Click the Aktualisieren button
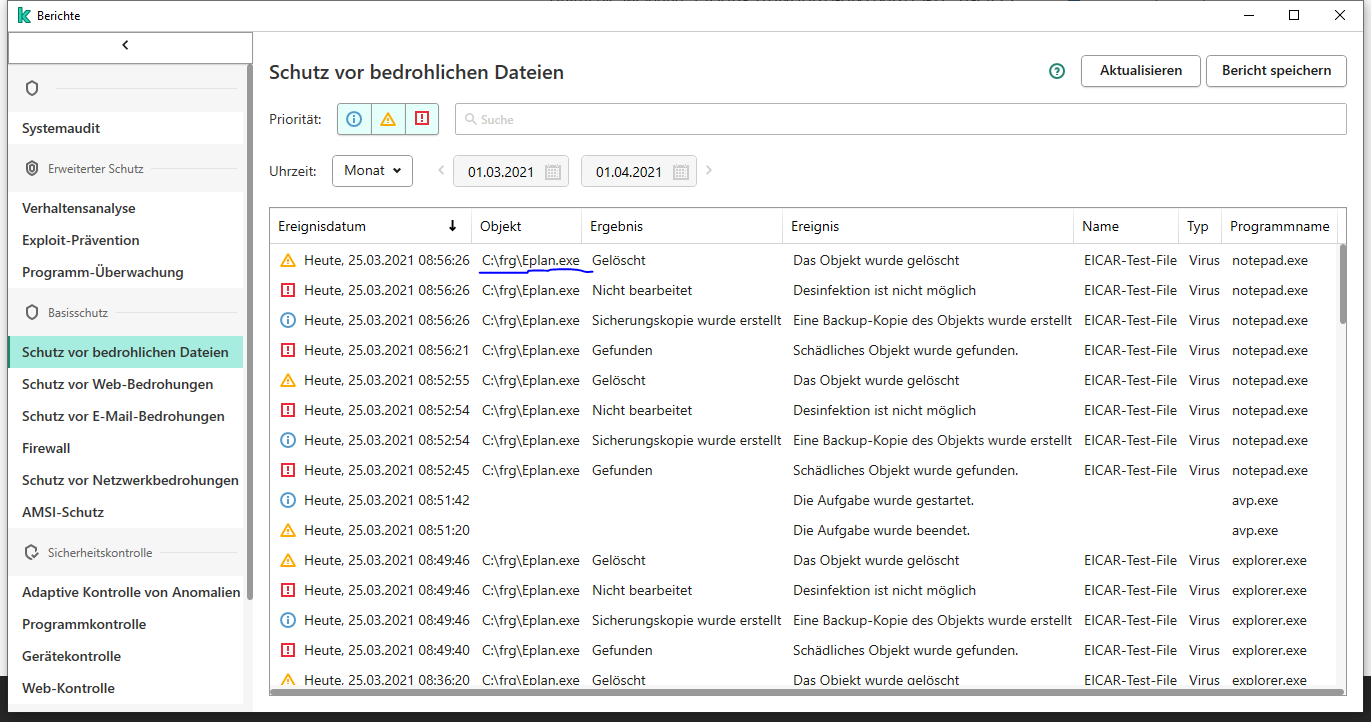Image resolution: width=1371 pixels, height=722 pixels. pos(1140,71)
